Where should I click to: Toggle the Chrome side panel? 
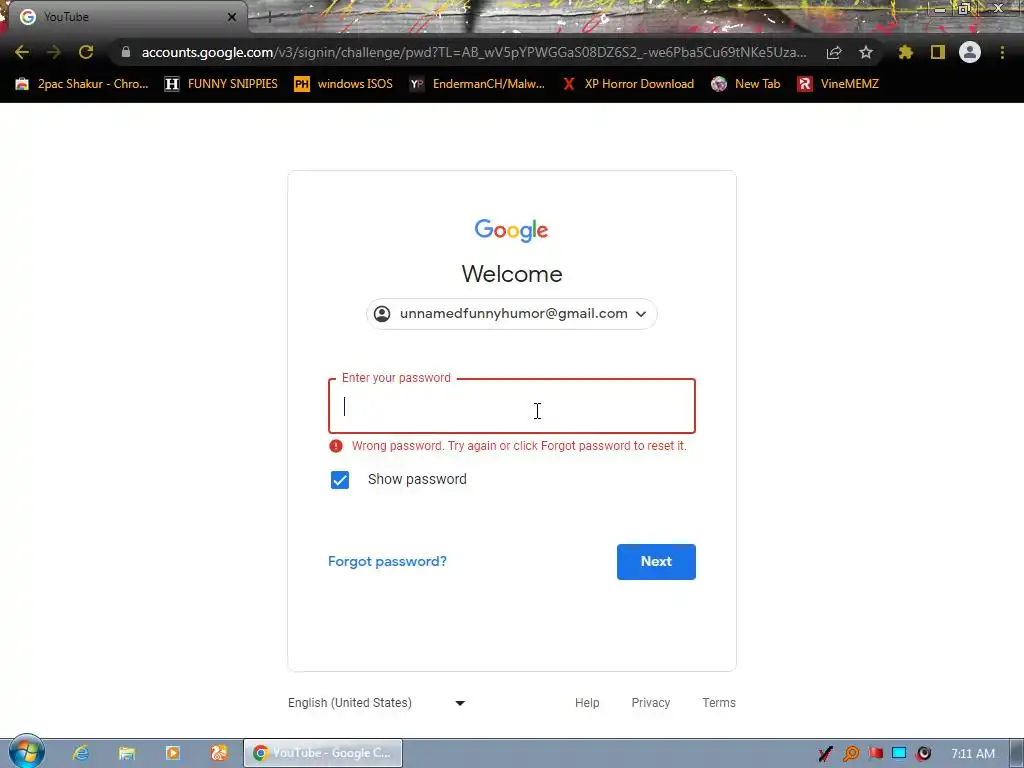tap(938, 52)
